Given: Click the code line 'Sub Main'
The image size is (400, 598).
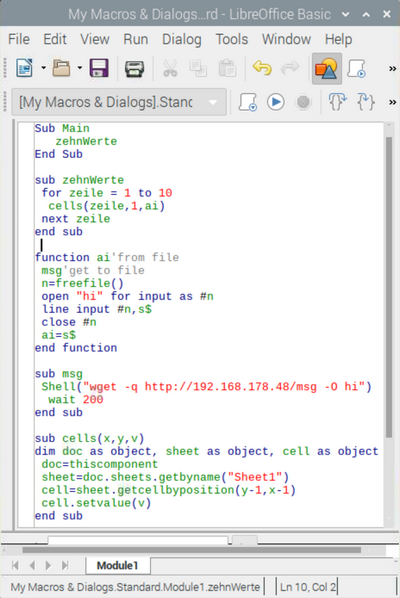Looking at the screenshot, I should point(62,128).
